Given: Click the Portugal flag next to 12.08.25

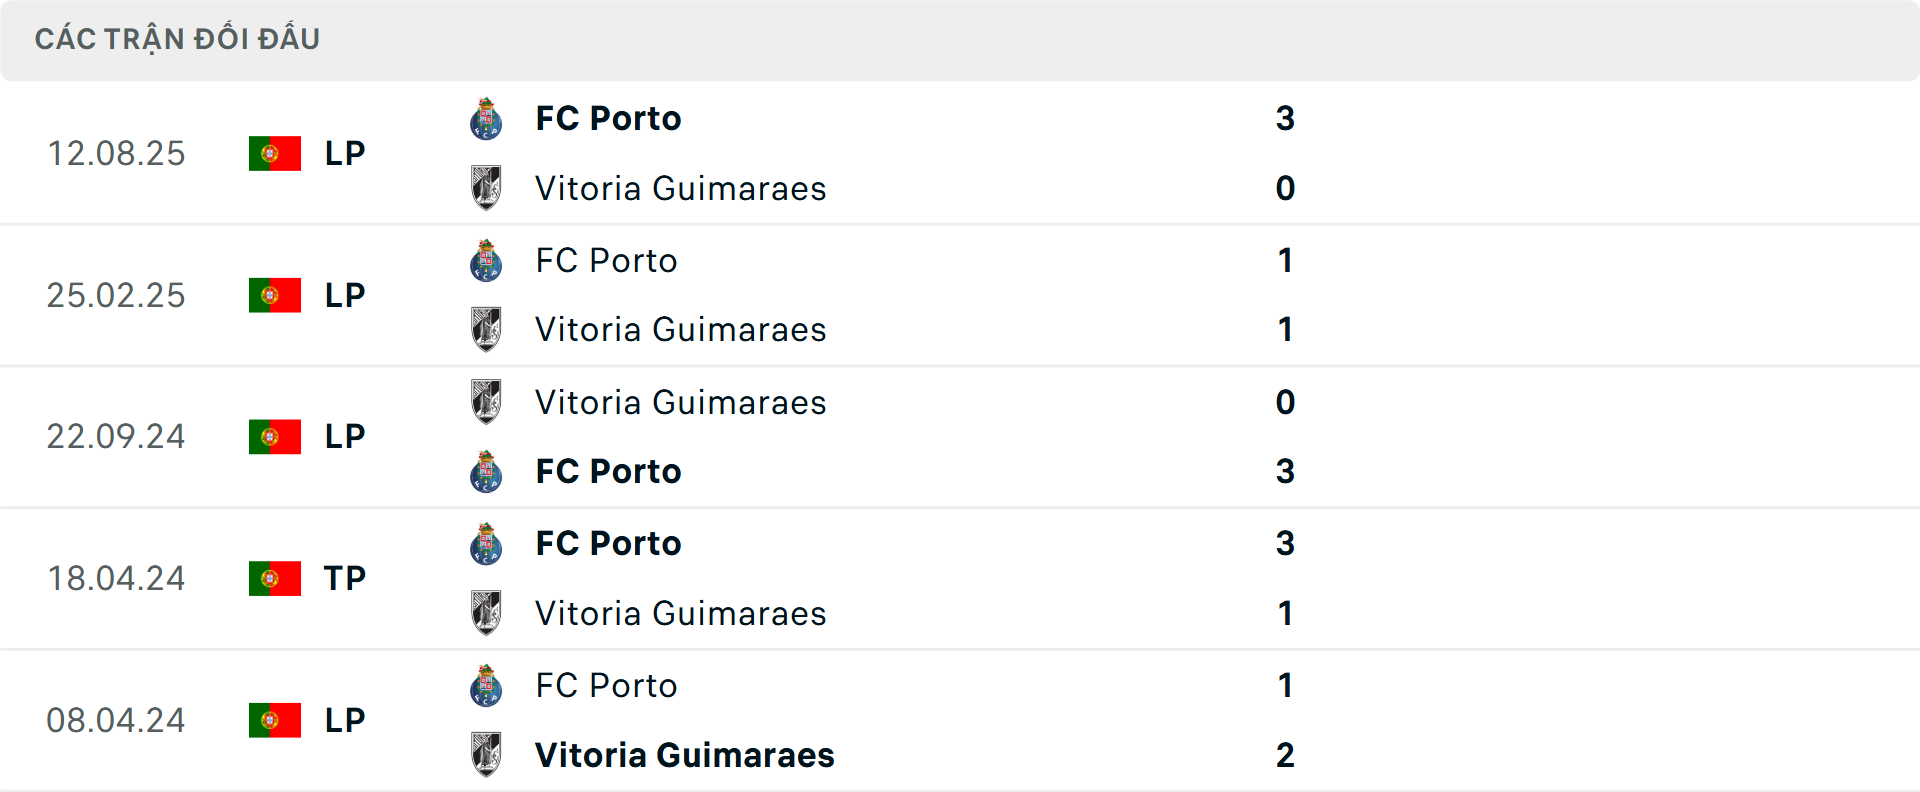Looking at the screenshot, I should pos(275,153).
